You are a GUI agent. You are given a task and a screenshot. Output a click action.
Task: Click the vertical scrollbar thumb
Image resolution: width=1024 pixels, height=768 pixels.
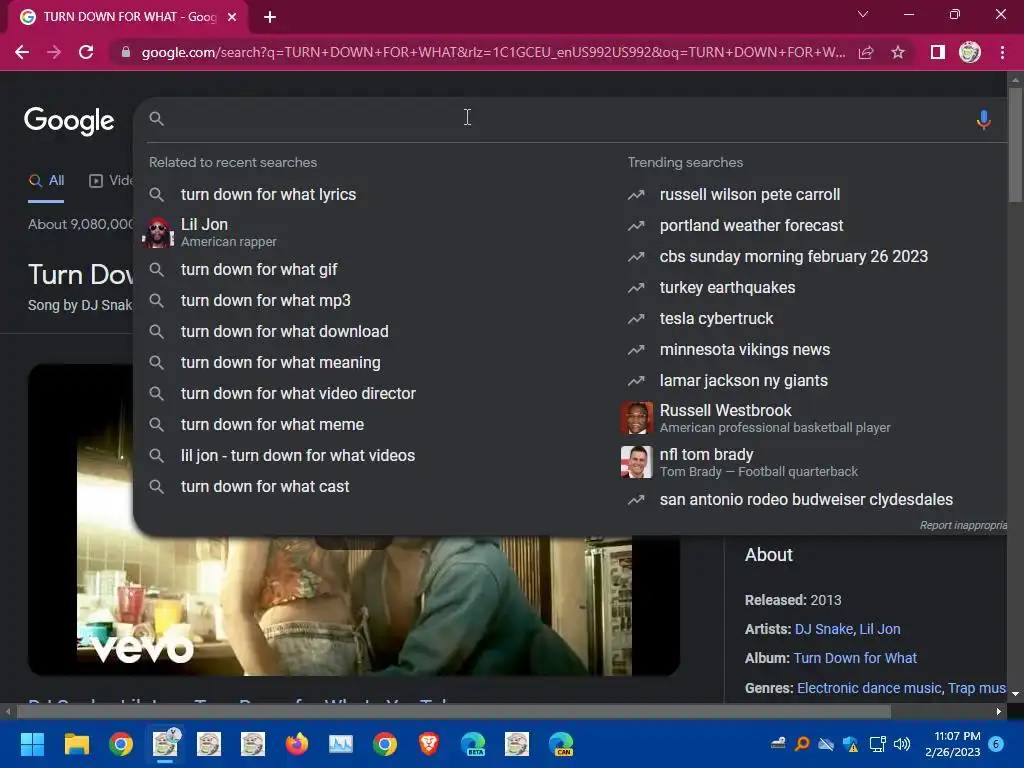point(1015,145)
